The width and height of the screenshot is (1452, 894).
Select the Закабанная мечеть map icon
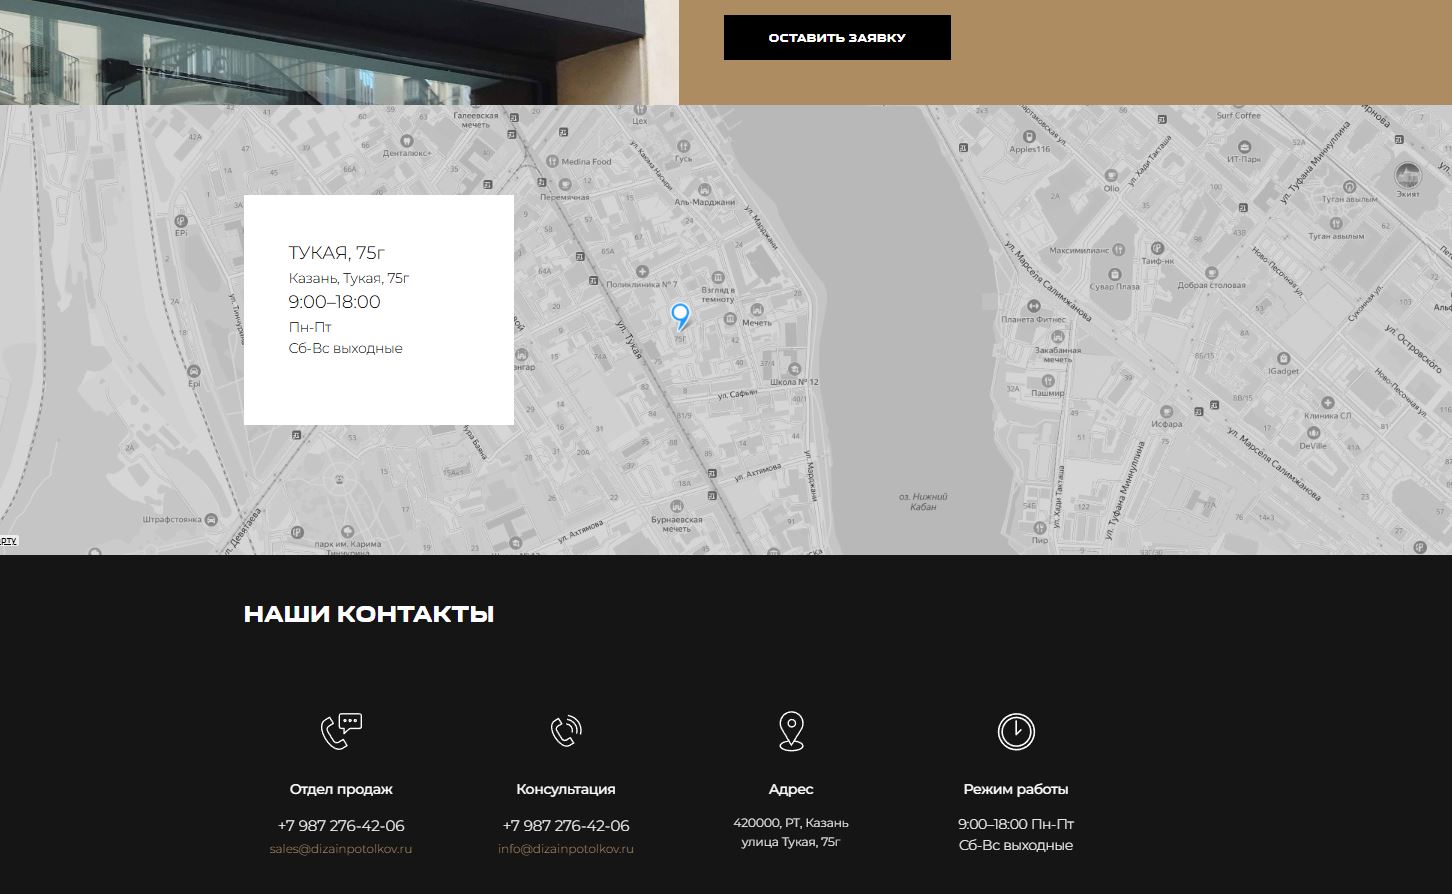(1057, 338)
